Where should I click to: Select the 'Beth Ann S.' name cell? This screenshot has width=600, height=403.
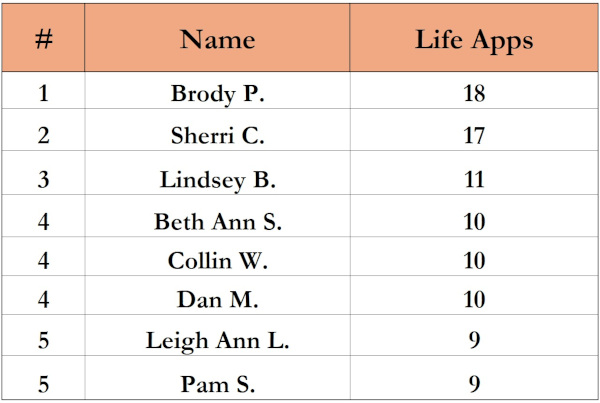pyautogui.click(x=217, y=215)
